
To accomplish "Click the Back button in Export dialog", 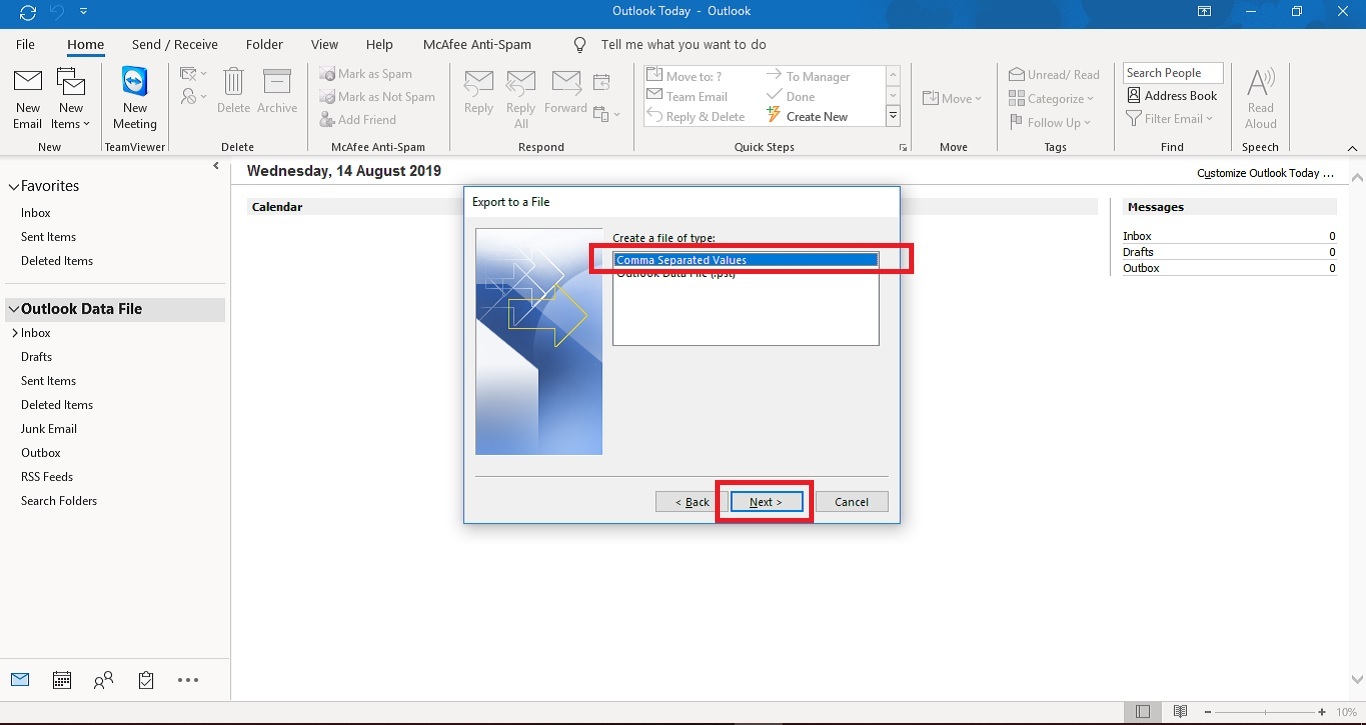I will click(692, 502).
